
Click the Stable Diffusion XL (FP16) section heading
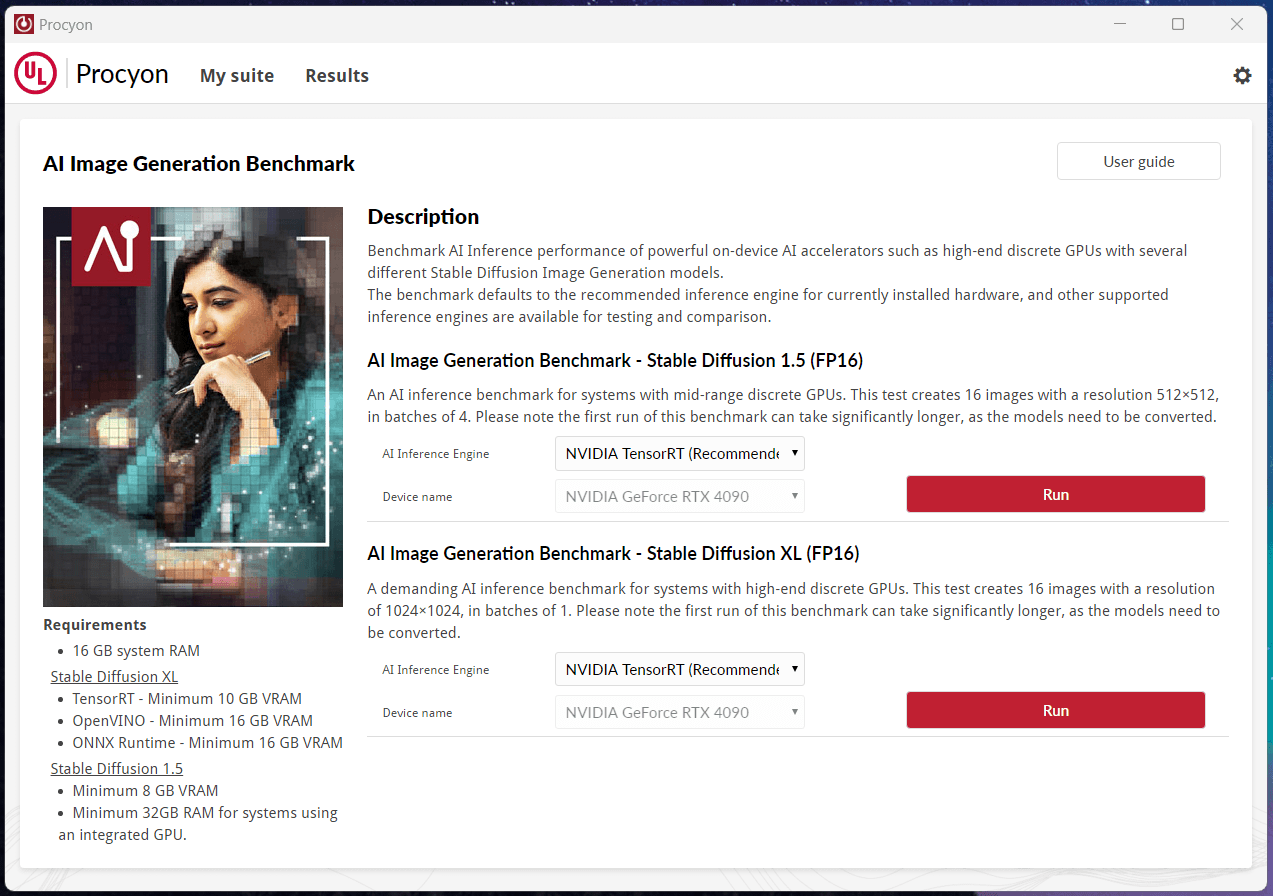[x=613, y=553]
